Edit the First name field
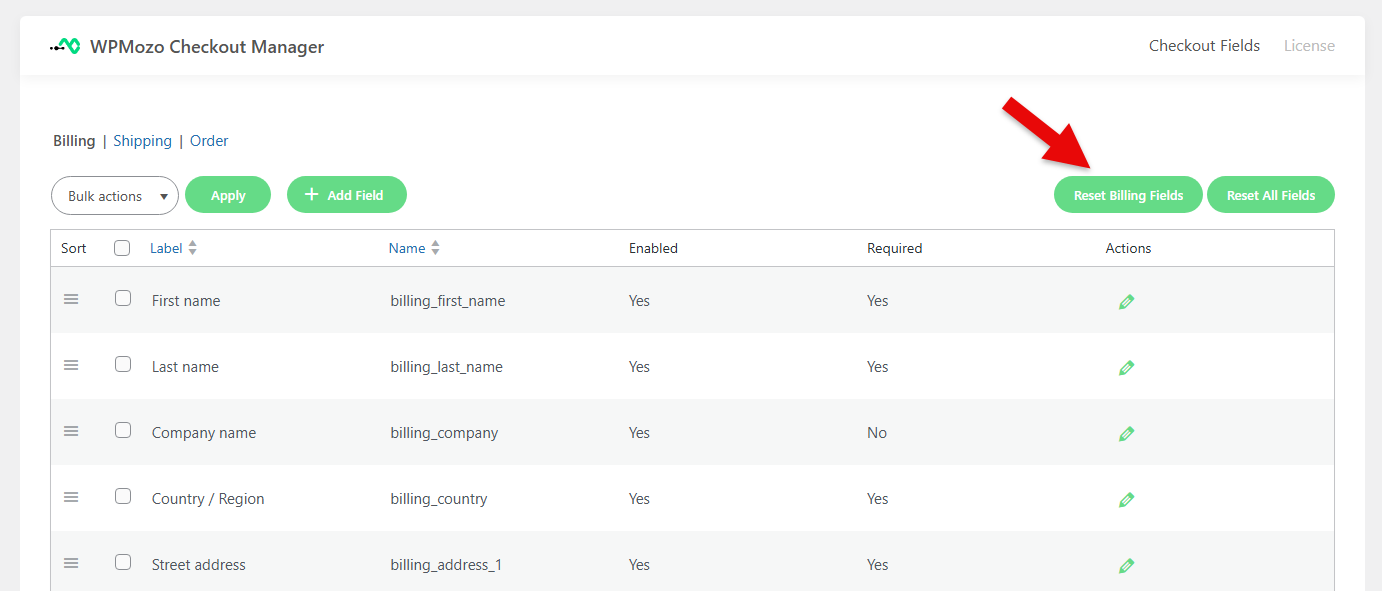 pos(1126,302)
